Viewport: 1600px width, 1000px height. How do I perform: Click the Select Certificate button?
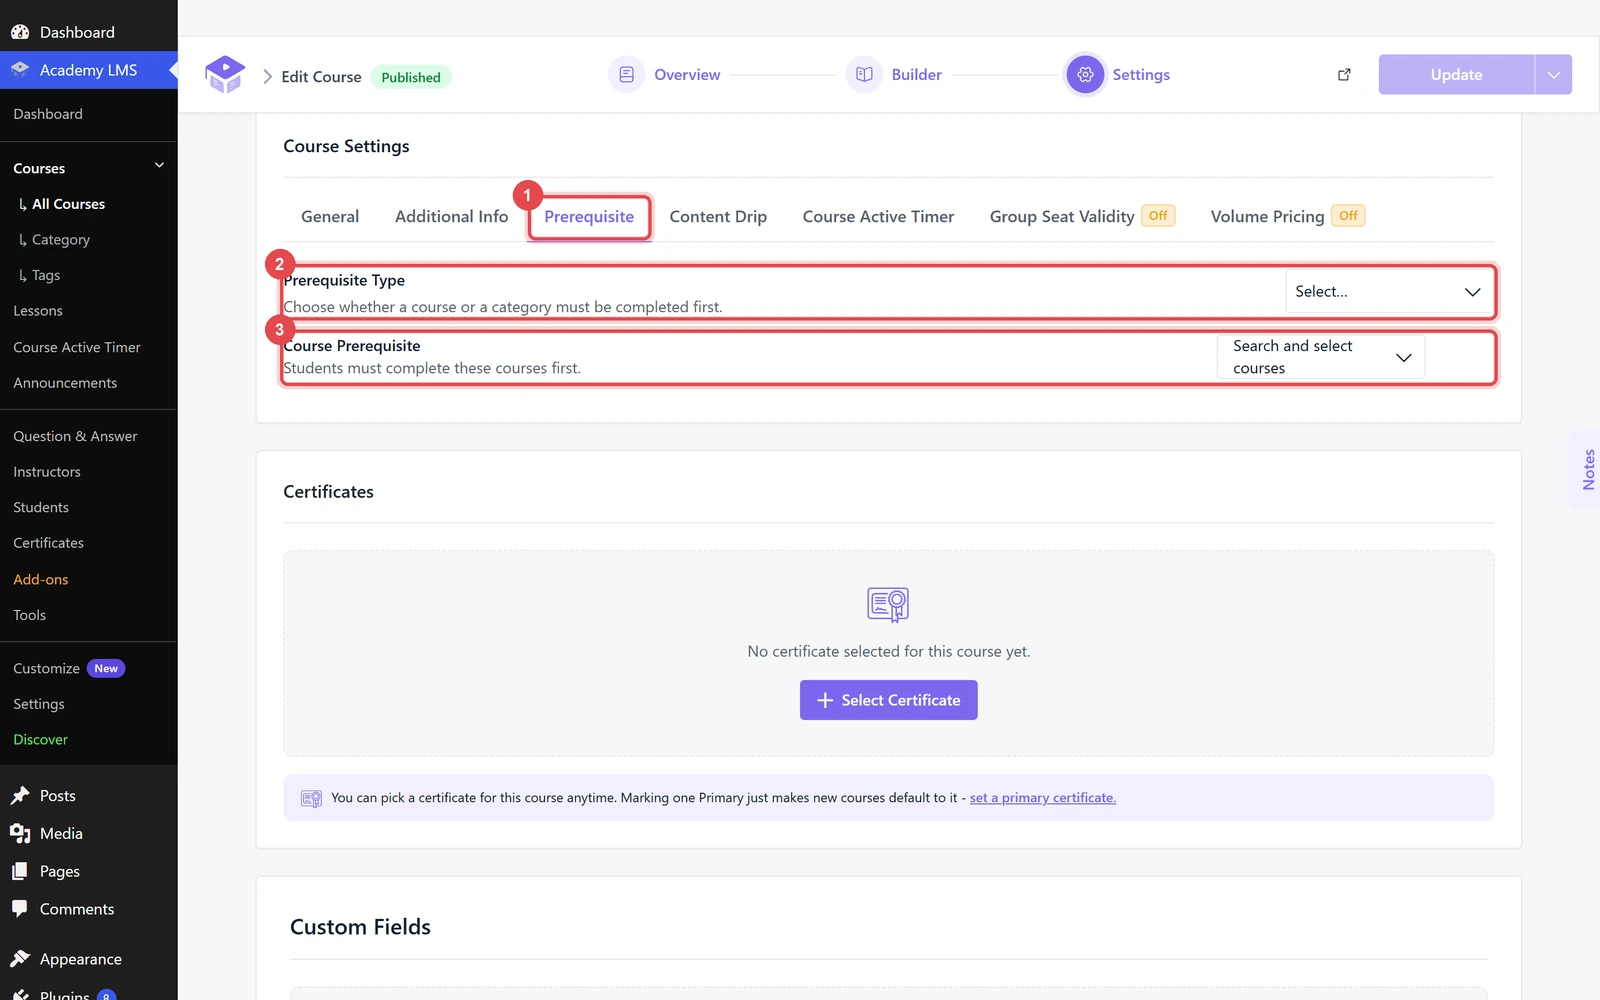click(x=889, y=700)
